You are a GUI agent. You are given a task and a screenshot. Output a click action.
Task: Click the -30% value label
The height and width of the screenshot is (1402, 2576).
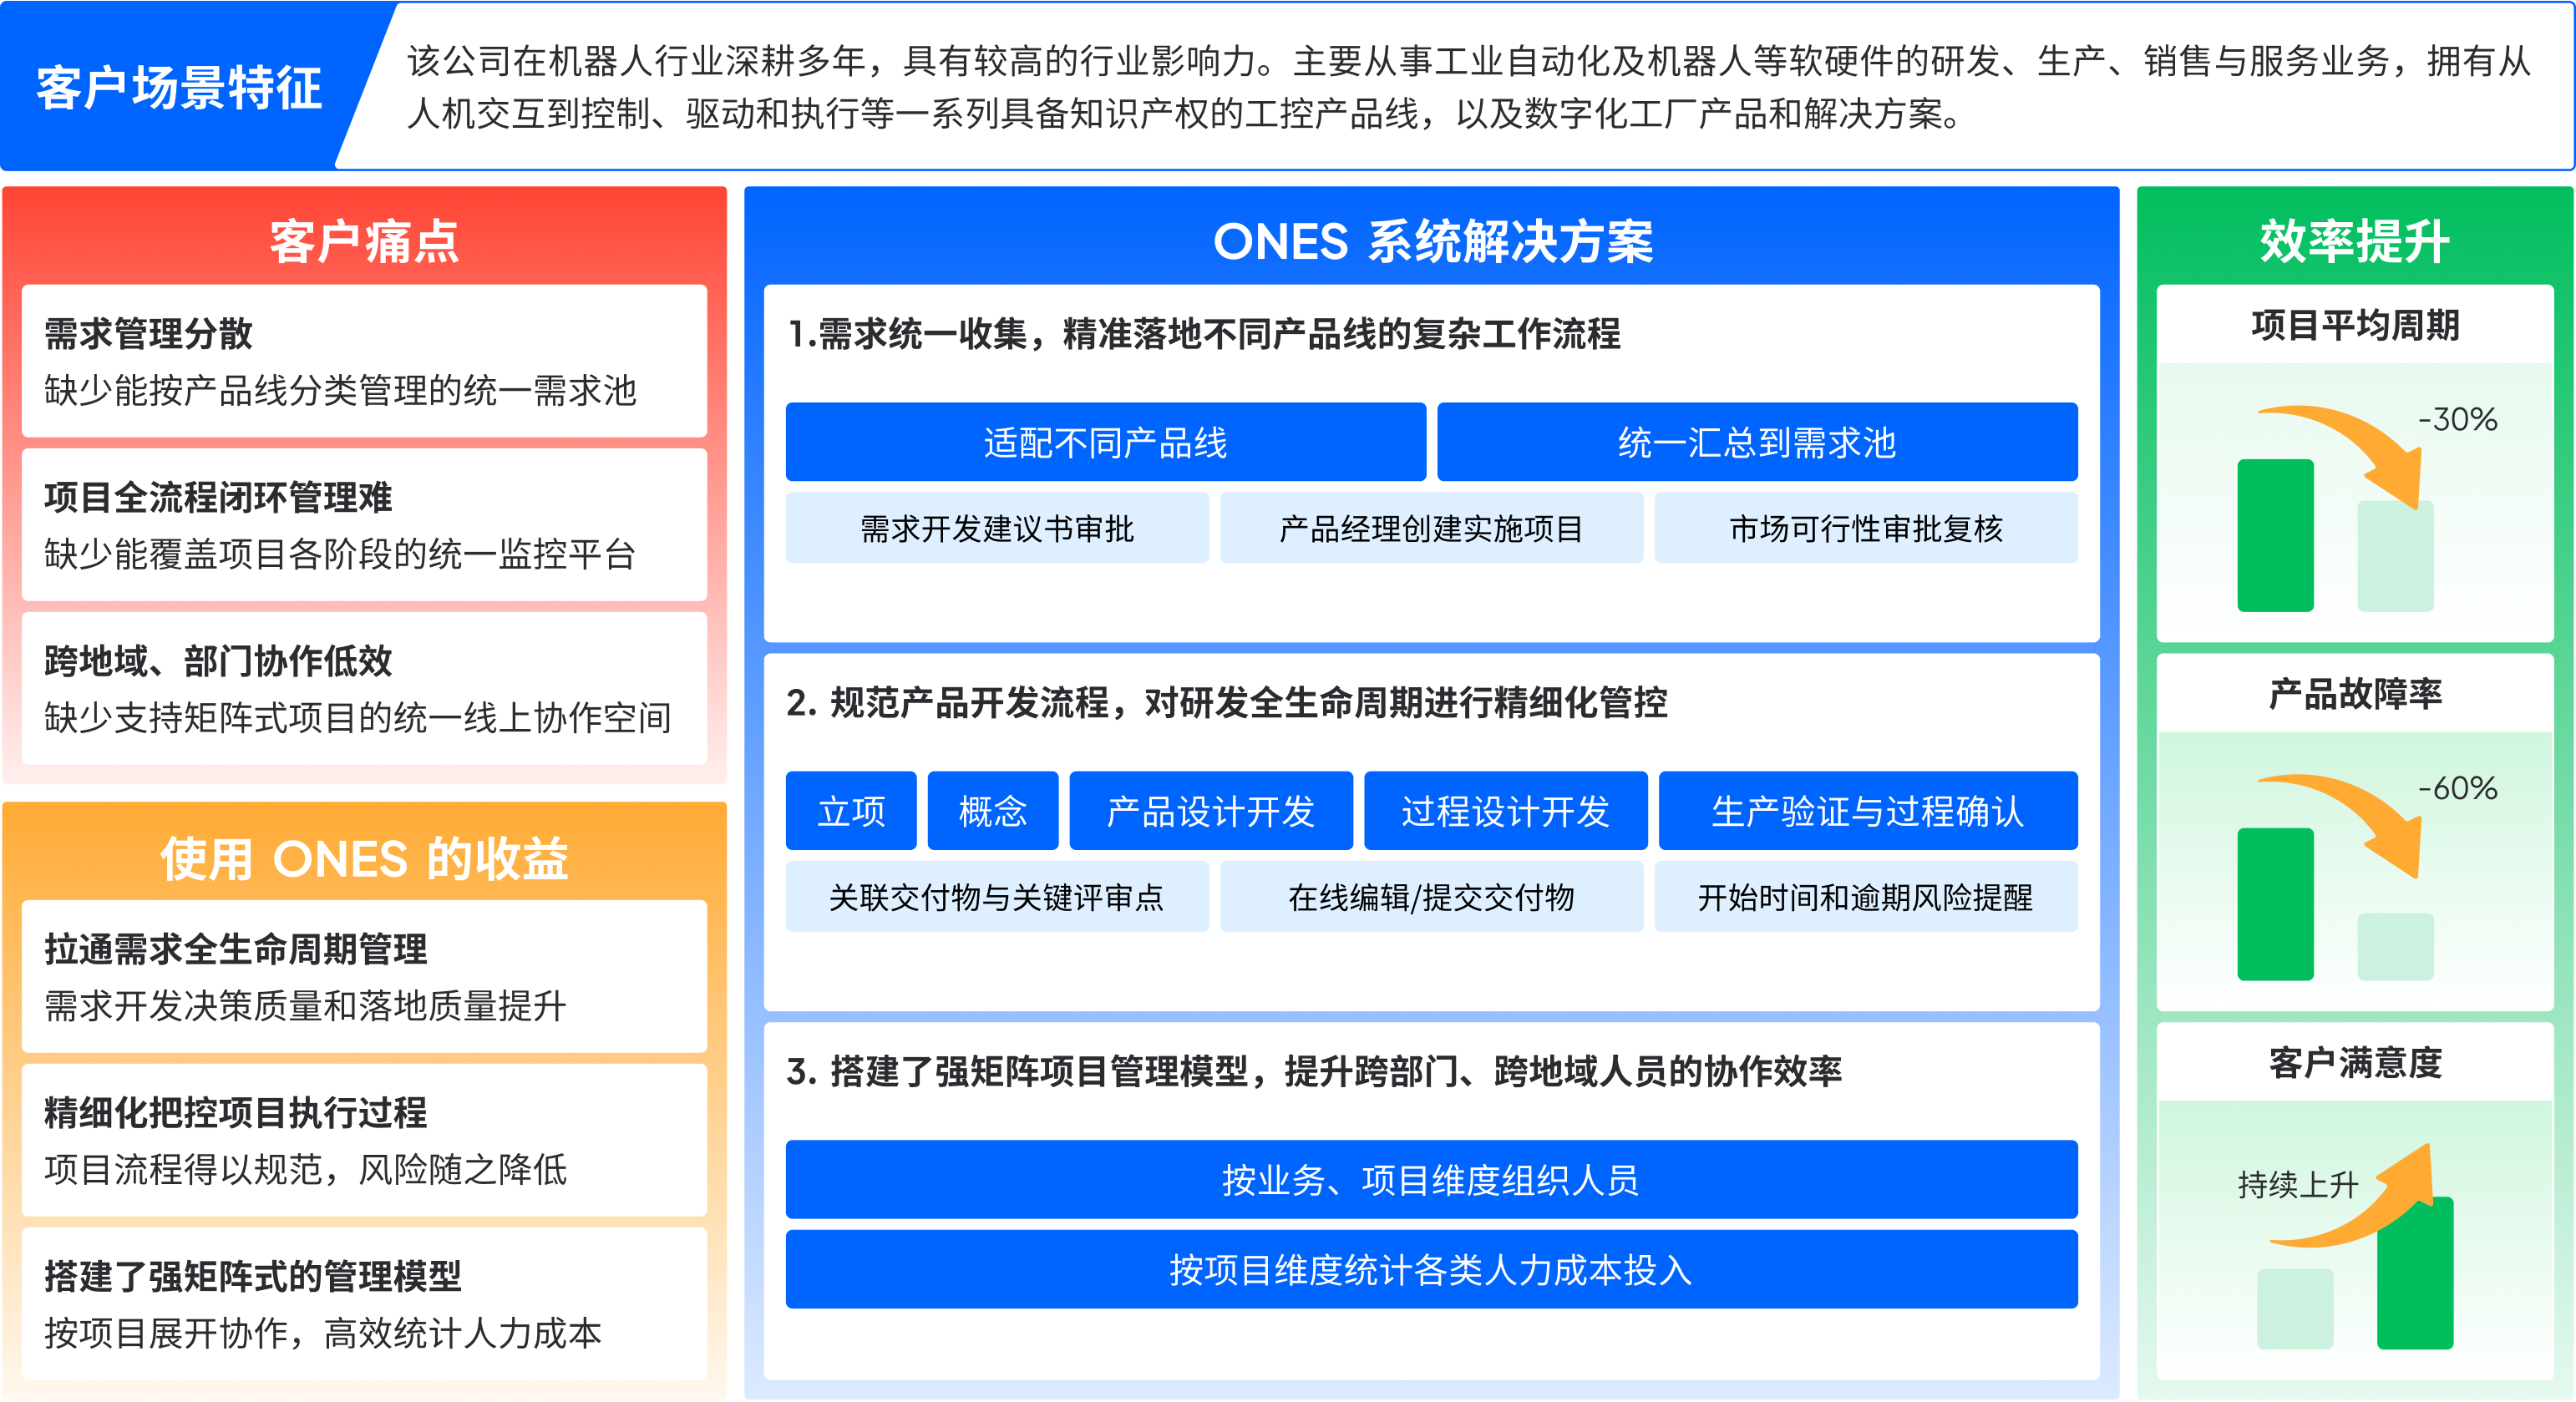[x=2458, y=420]
